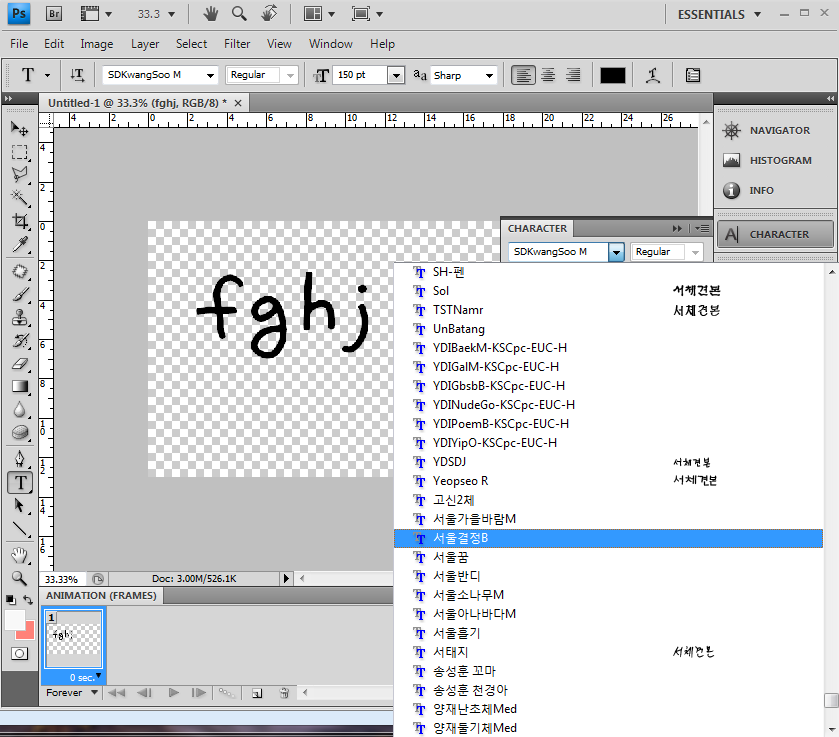This screenshot has height=737, width=839.
Task: Click the text color swatch in options bar
Action: [613, 75]
